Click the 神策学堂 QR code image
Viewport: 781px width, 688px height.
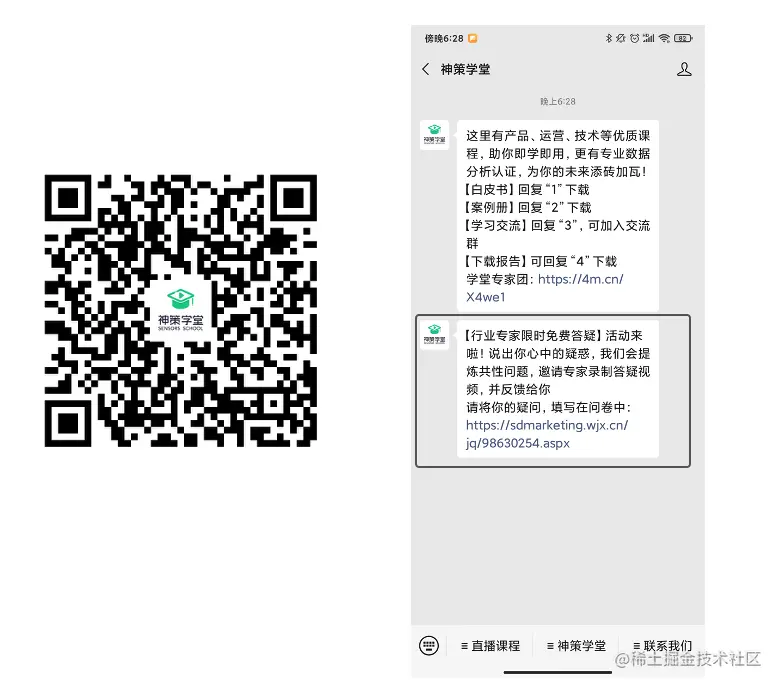181,310
